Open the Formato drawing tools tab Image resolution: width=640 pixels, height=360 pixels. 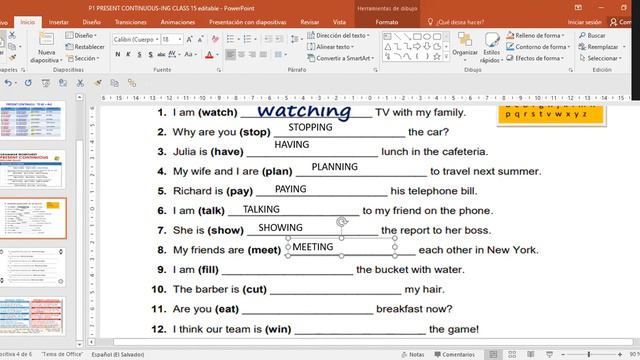pos(387,22)
